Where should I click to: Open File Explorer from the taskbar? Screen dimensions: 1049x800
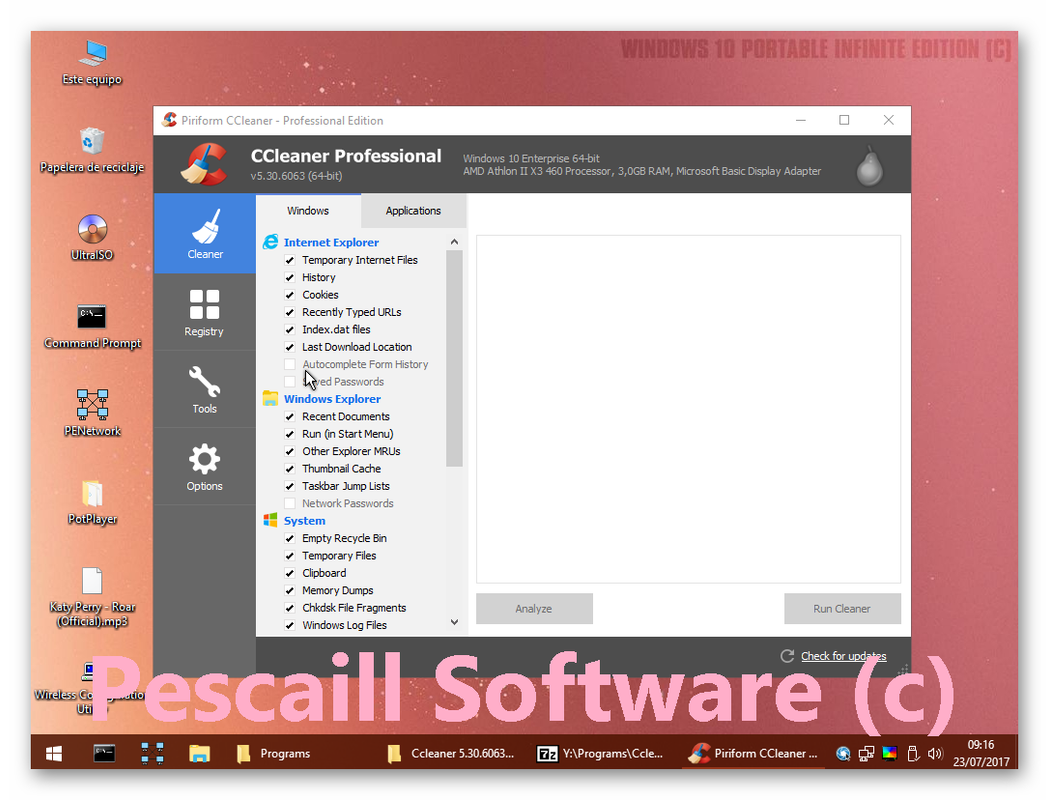199,754
